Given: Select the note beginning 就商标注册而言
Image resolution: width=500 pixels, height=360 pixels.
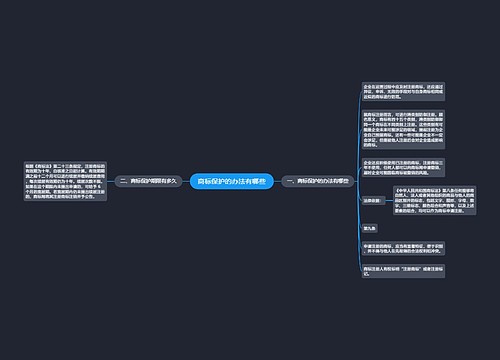Looking at the screenshot, I should coord(403,130).
